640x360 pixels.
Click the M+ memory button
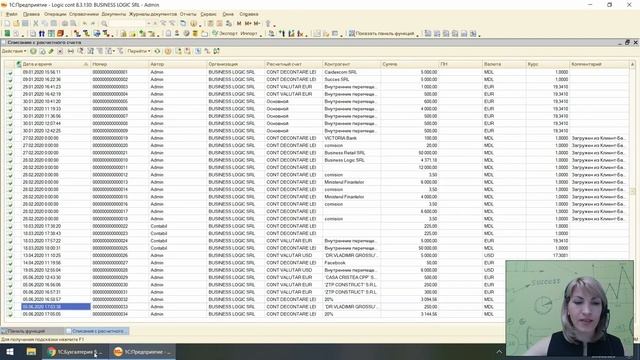248,24
